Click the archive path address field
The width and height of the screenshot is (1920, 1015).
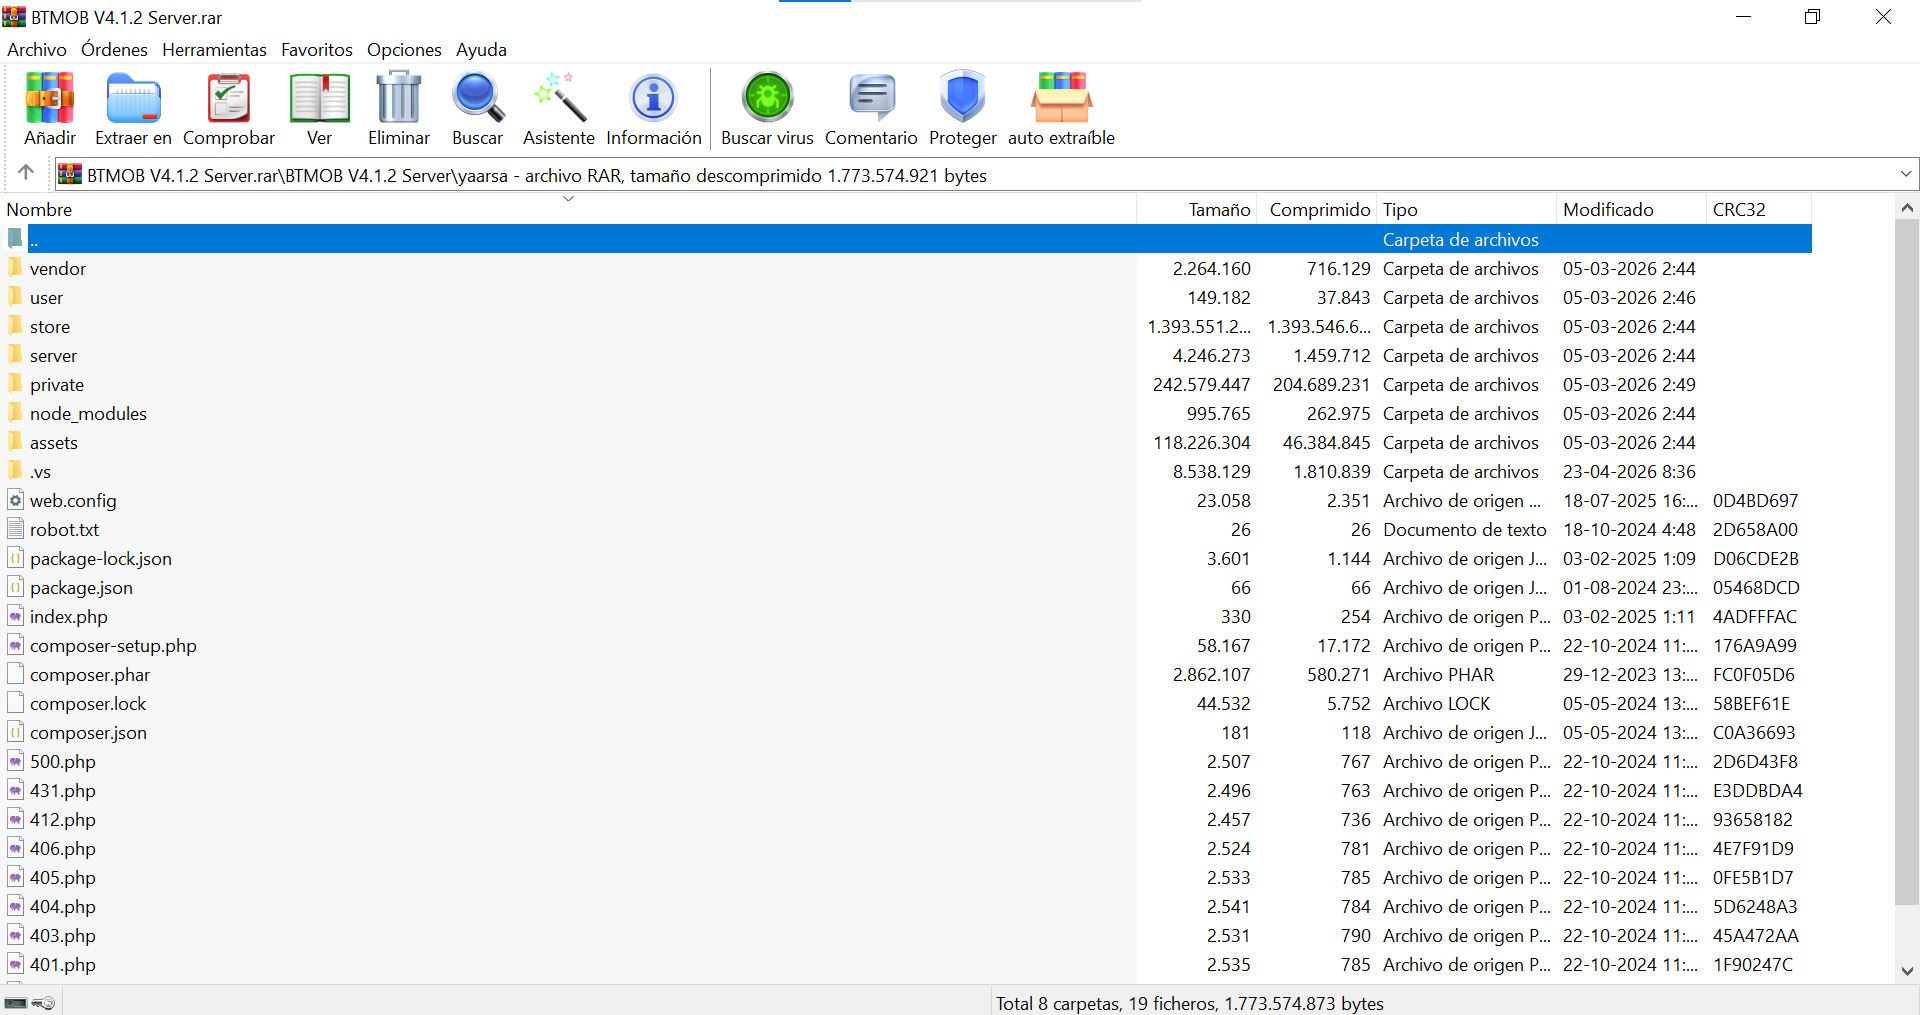[x=987, y=175]
